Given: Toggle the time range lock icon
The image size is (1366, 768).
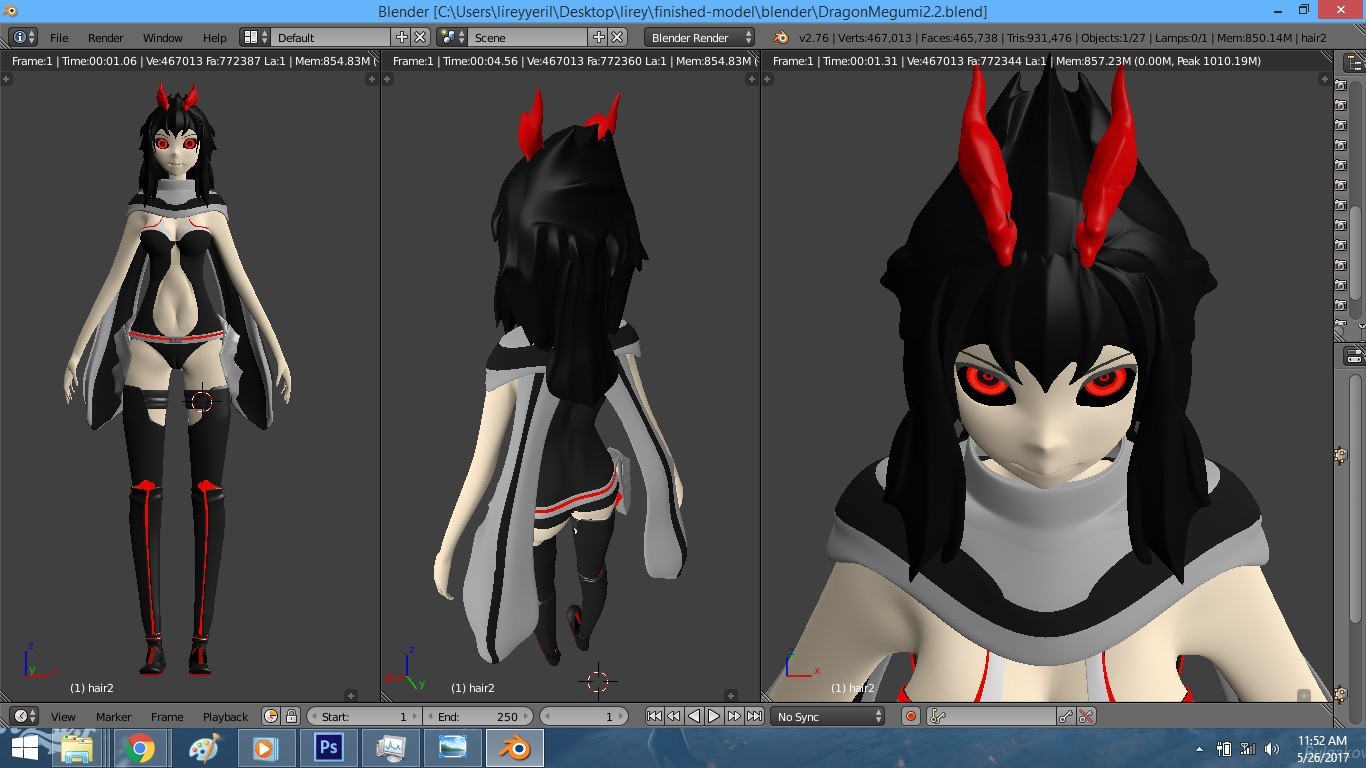Looking at the screenshot, I should [x=291, y=716].
